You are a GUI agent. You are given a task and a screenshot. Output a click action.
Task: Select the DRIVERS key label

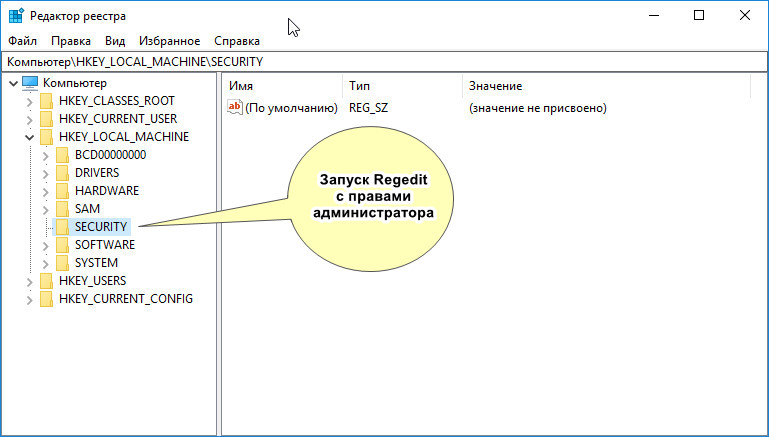point(97,173)
